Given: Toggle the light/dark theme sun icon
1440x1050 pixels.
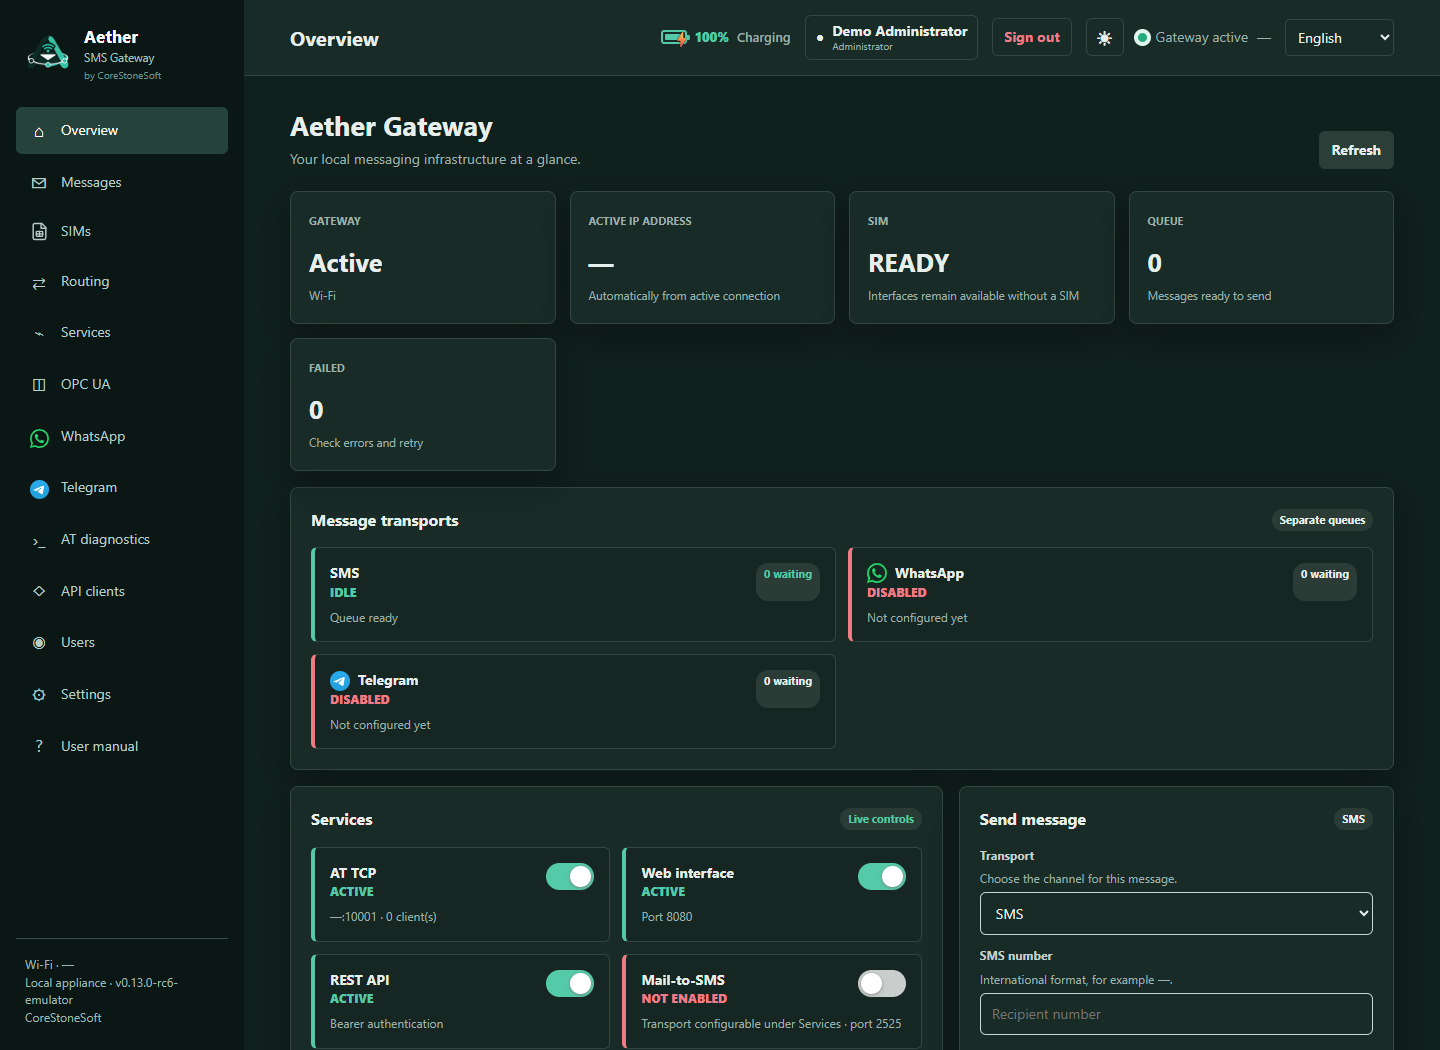Looking at the screenshot, I should click(x=1104, y=38).
